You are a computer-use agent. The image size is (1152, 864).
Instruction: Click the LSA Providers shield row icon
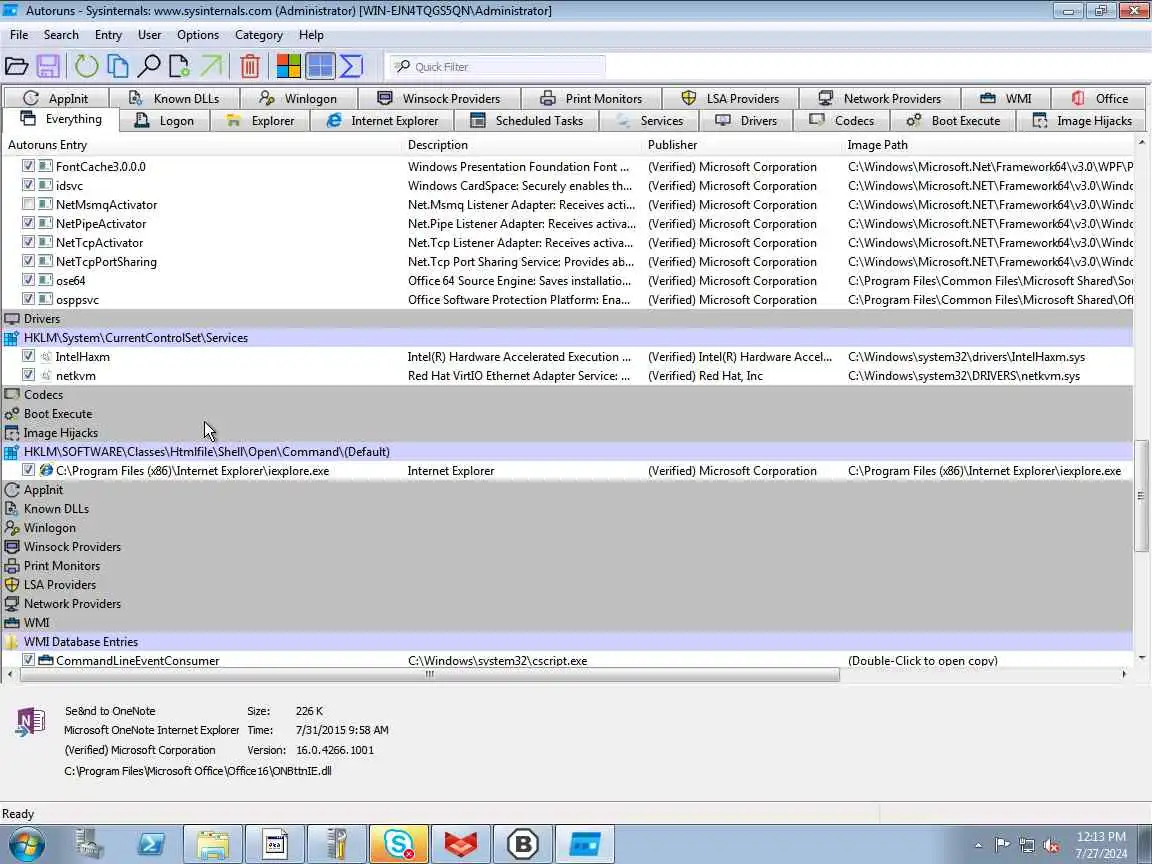click(x=11, y=585)
